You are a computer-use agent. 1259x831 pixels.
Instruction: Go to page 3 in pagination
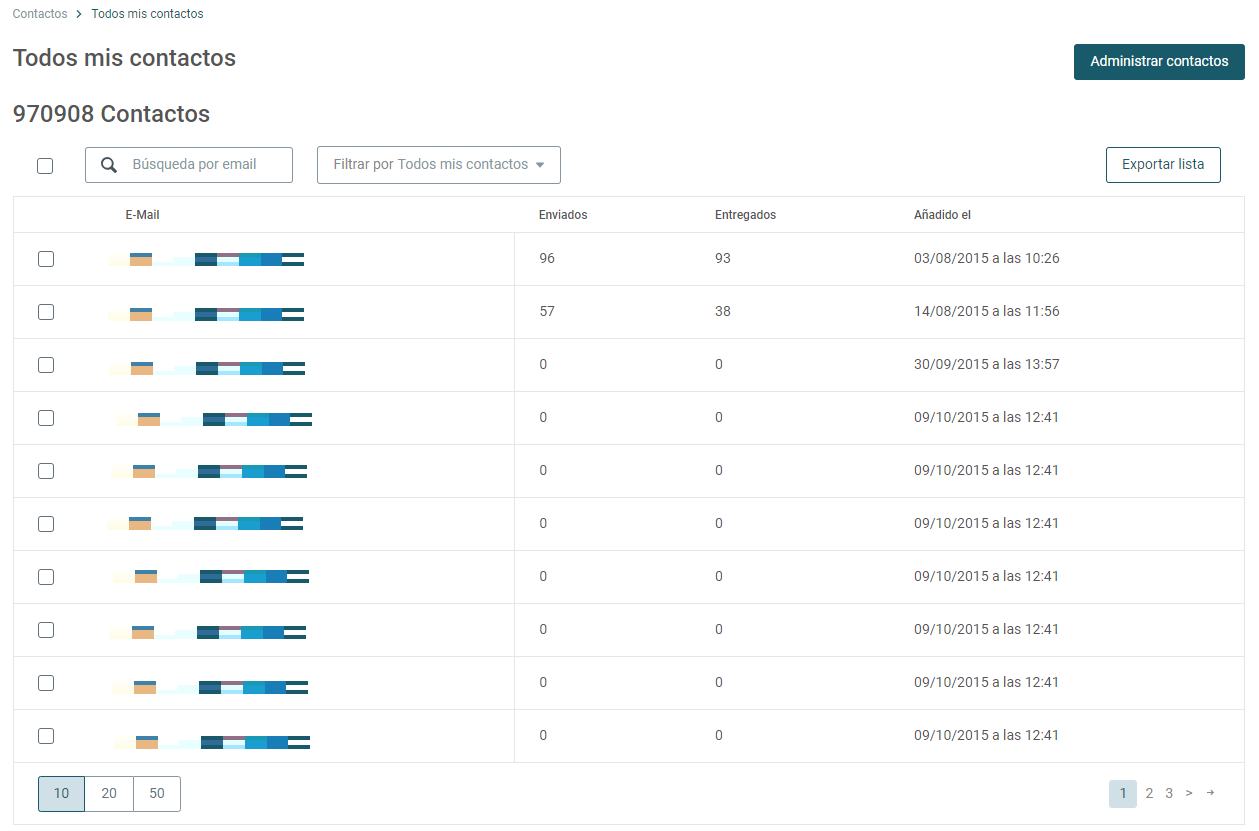coord(1169,794)
